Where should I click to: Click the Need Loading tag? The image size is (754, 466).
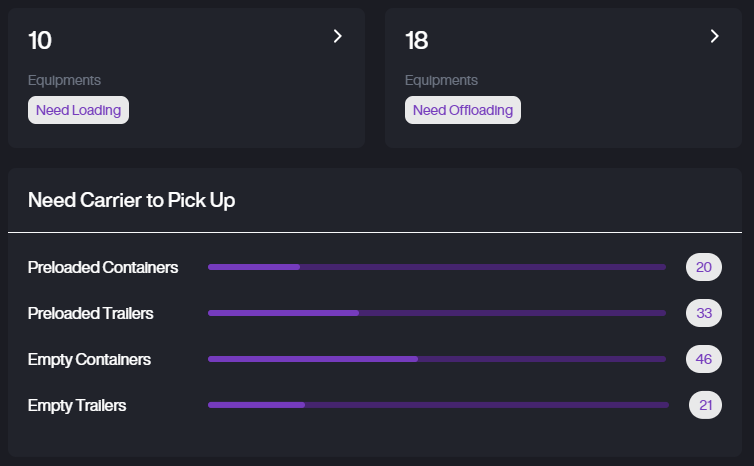pyautogui.click(x=78, y=110)
